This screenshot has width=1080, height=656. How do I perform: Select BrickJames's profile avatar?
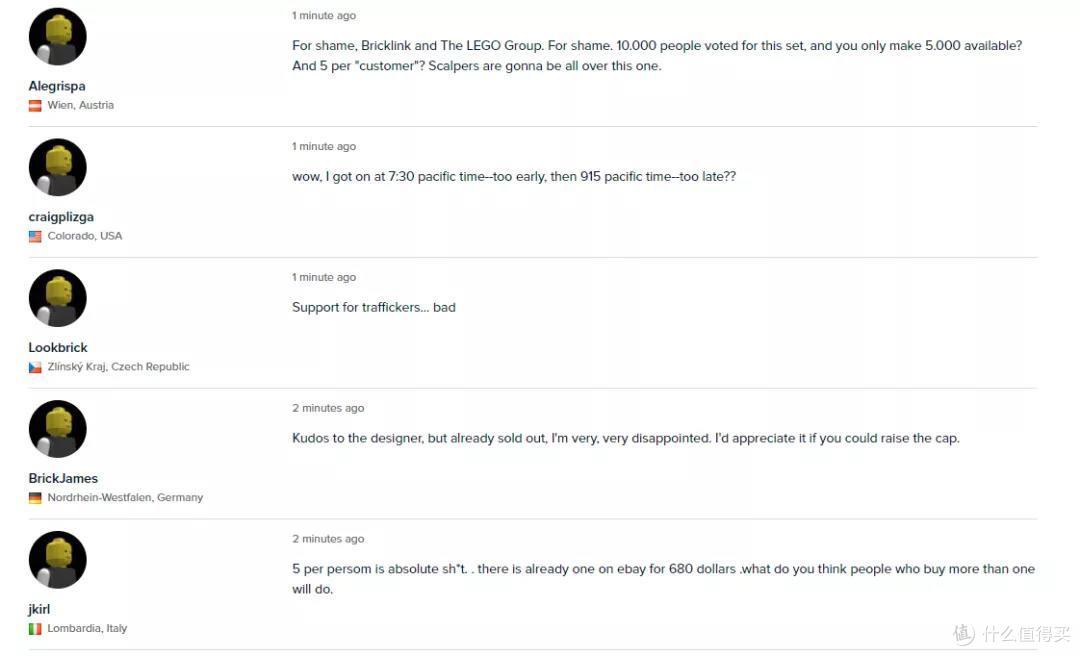pyautogui.click(x=58, y=429)
